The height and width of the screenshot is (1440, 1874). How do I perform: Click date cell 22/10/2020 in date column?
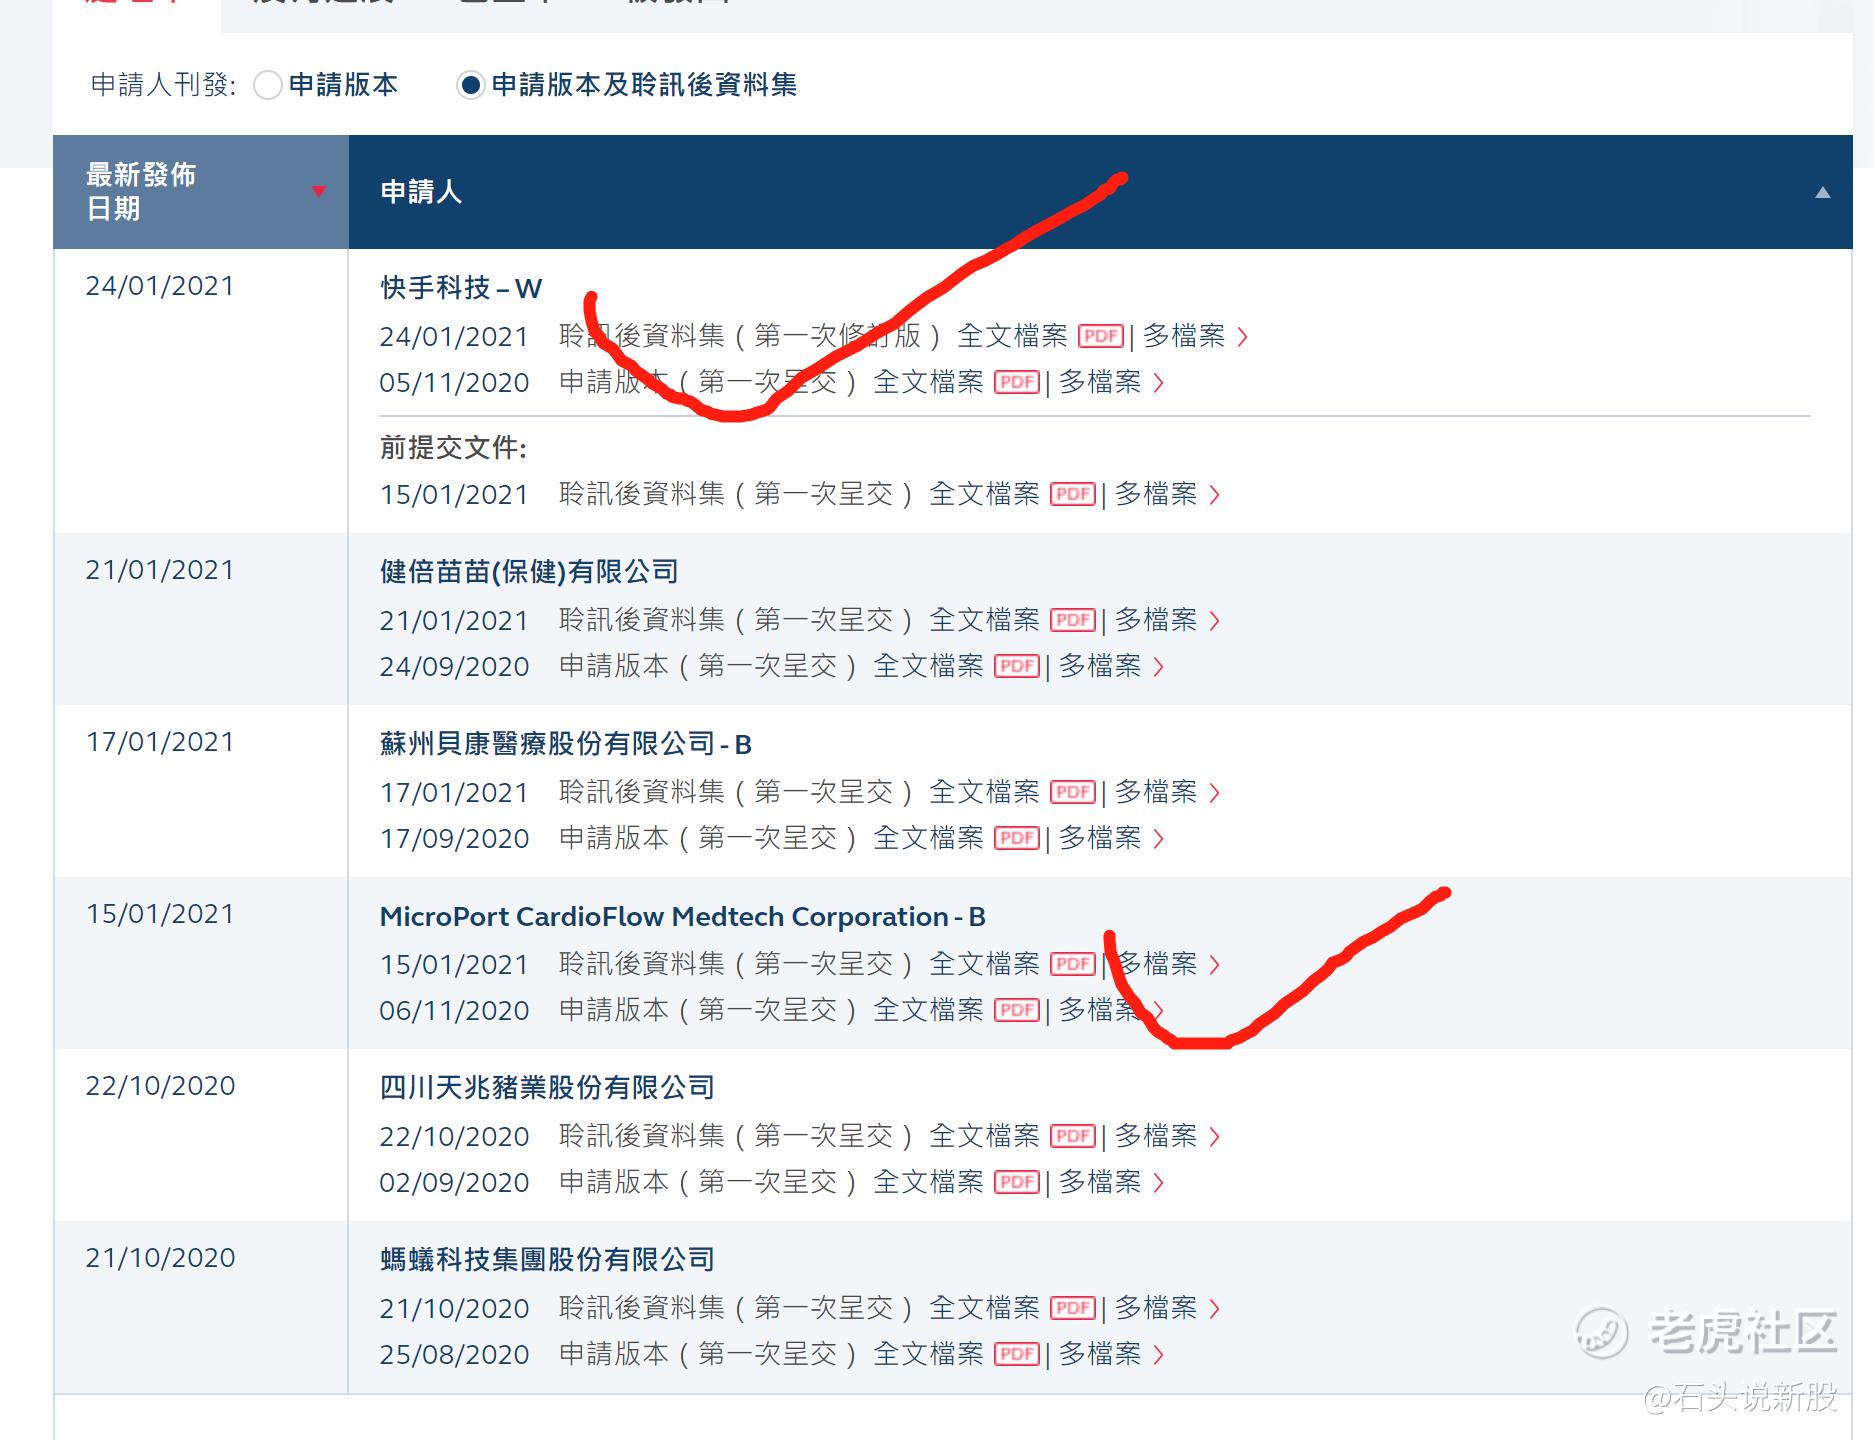tap(160, 1086)
